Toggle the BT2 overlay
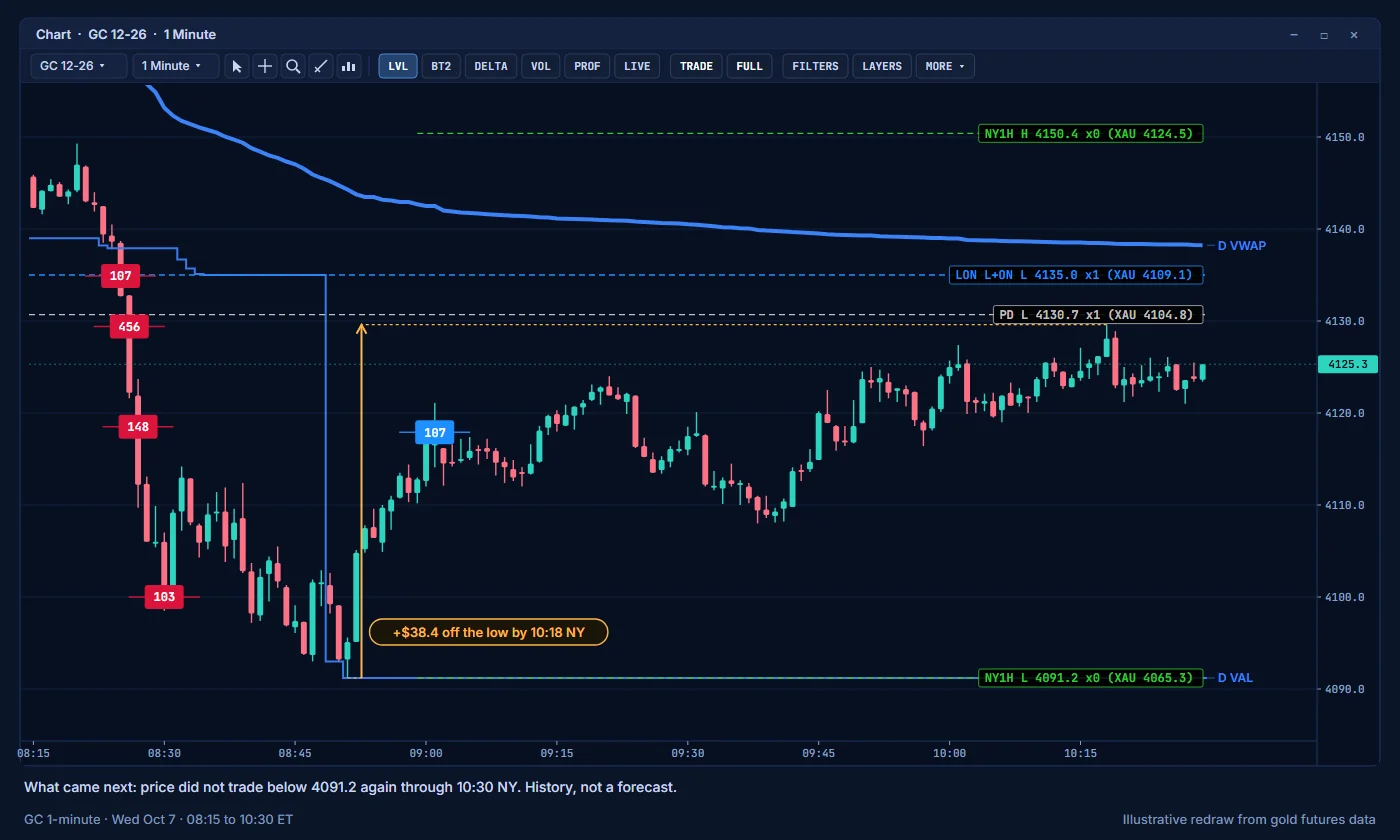Viewport: 1400px width, 840px height. (441, 66)
